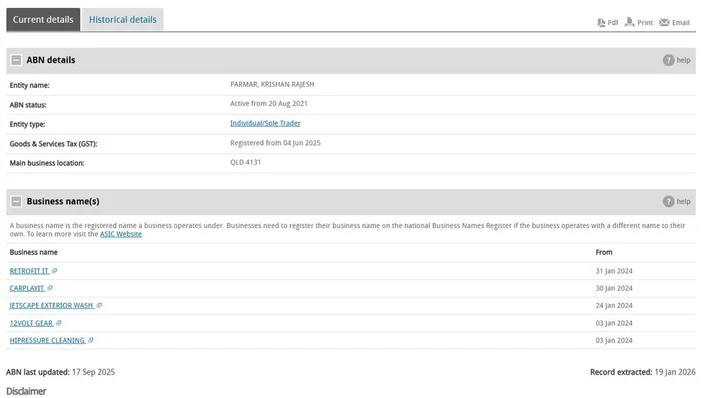Click the entity name PARMAR, KRISHAN RAJESH
This screenshot has height=398, width=720.
pos(272,84)
